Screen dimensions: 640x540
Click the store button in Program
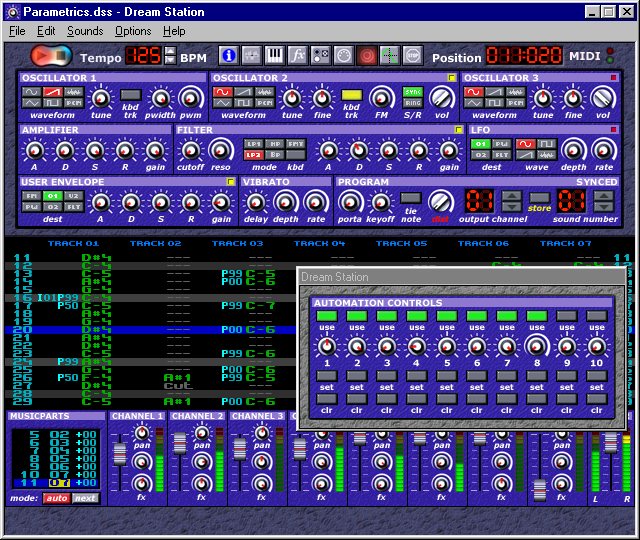point(539,198)
